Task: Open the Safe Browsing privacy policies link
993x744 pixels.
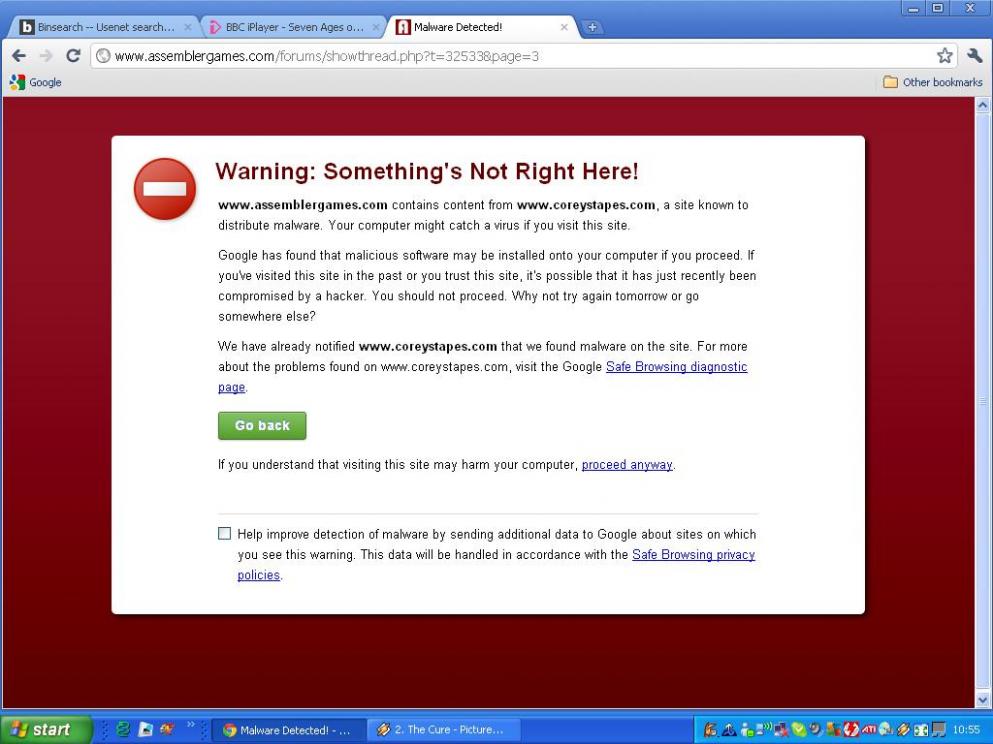Action: click(x=693, y=555)
